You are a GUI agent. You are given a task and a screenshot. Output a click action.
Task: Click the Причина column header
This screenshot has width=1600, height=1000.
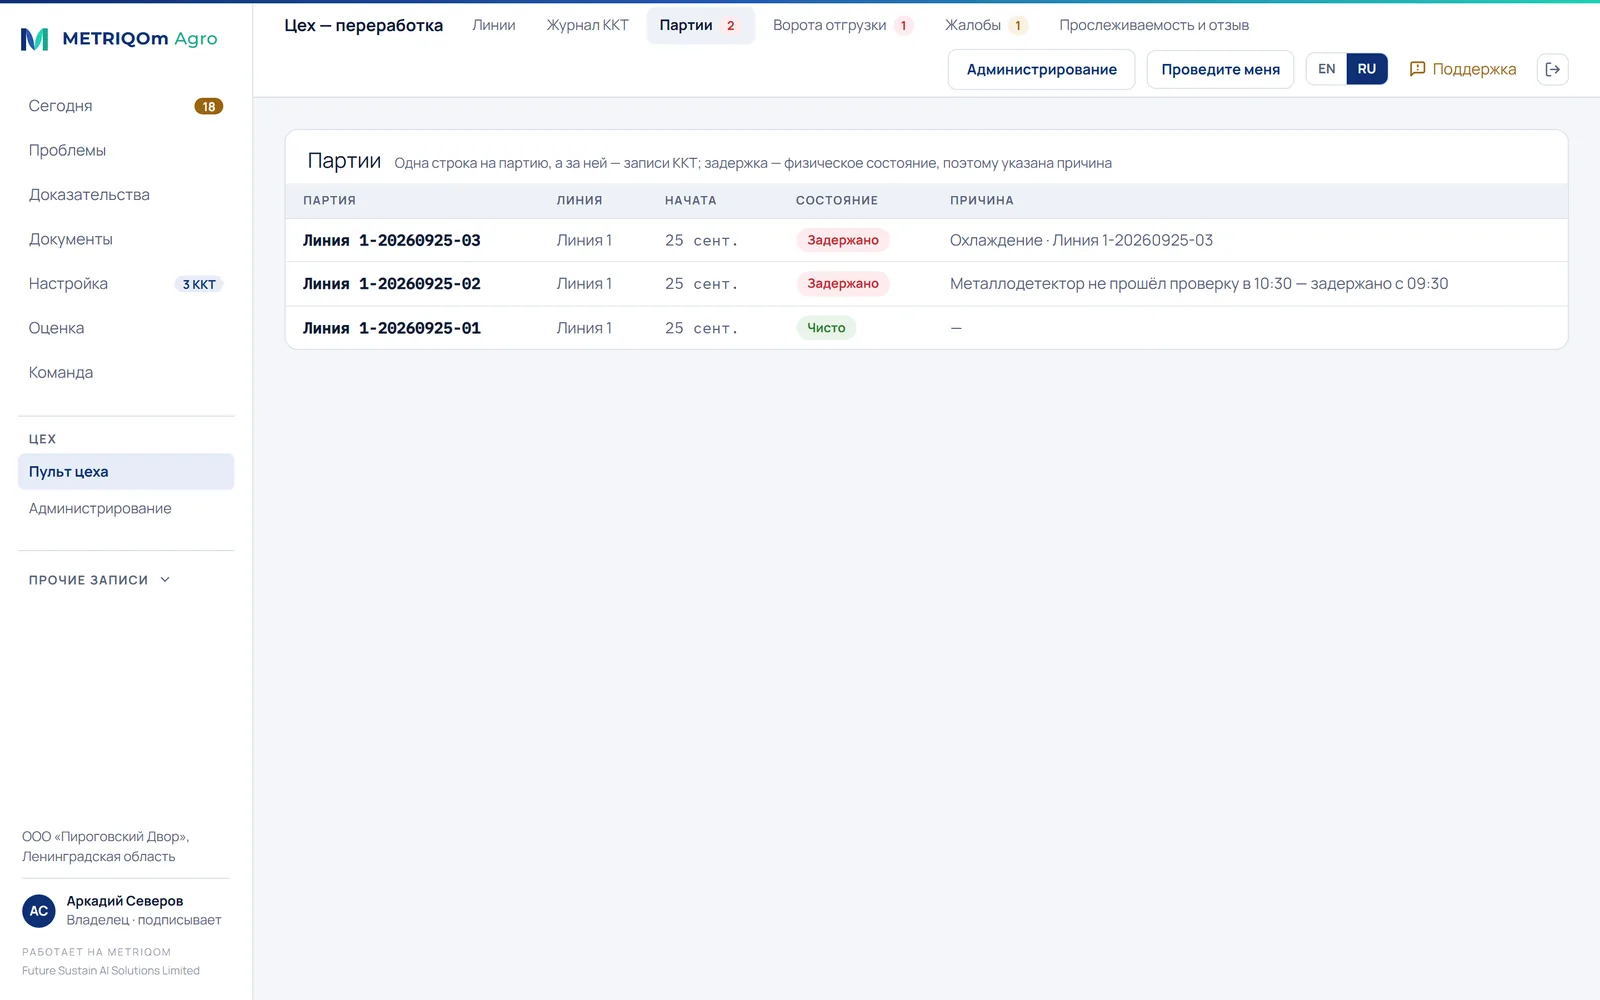(x=982, y=200)
